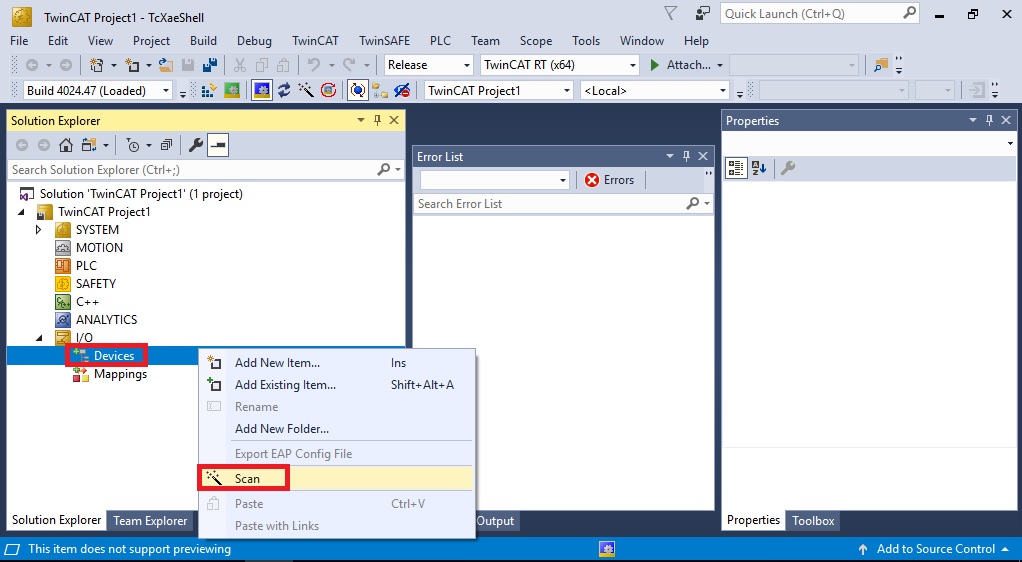Screen dimensions: 1022x562
Task: Select the ANALYTICS tree item
Action: tap(106, 319)
